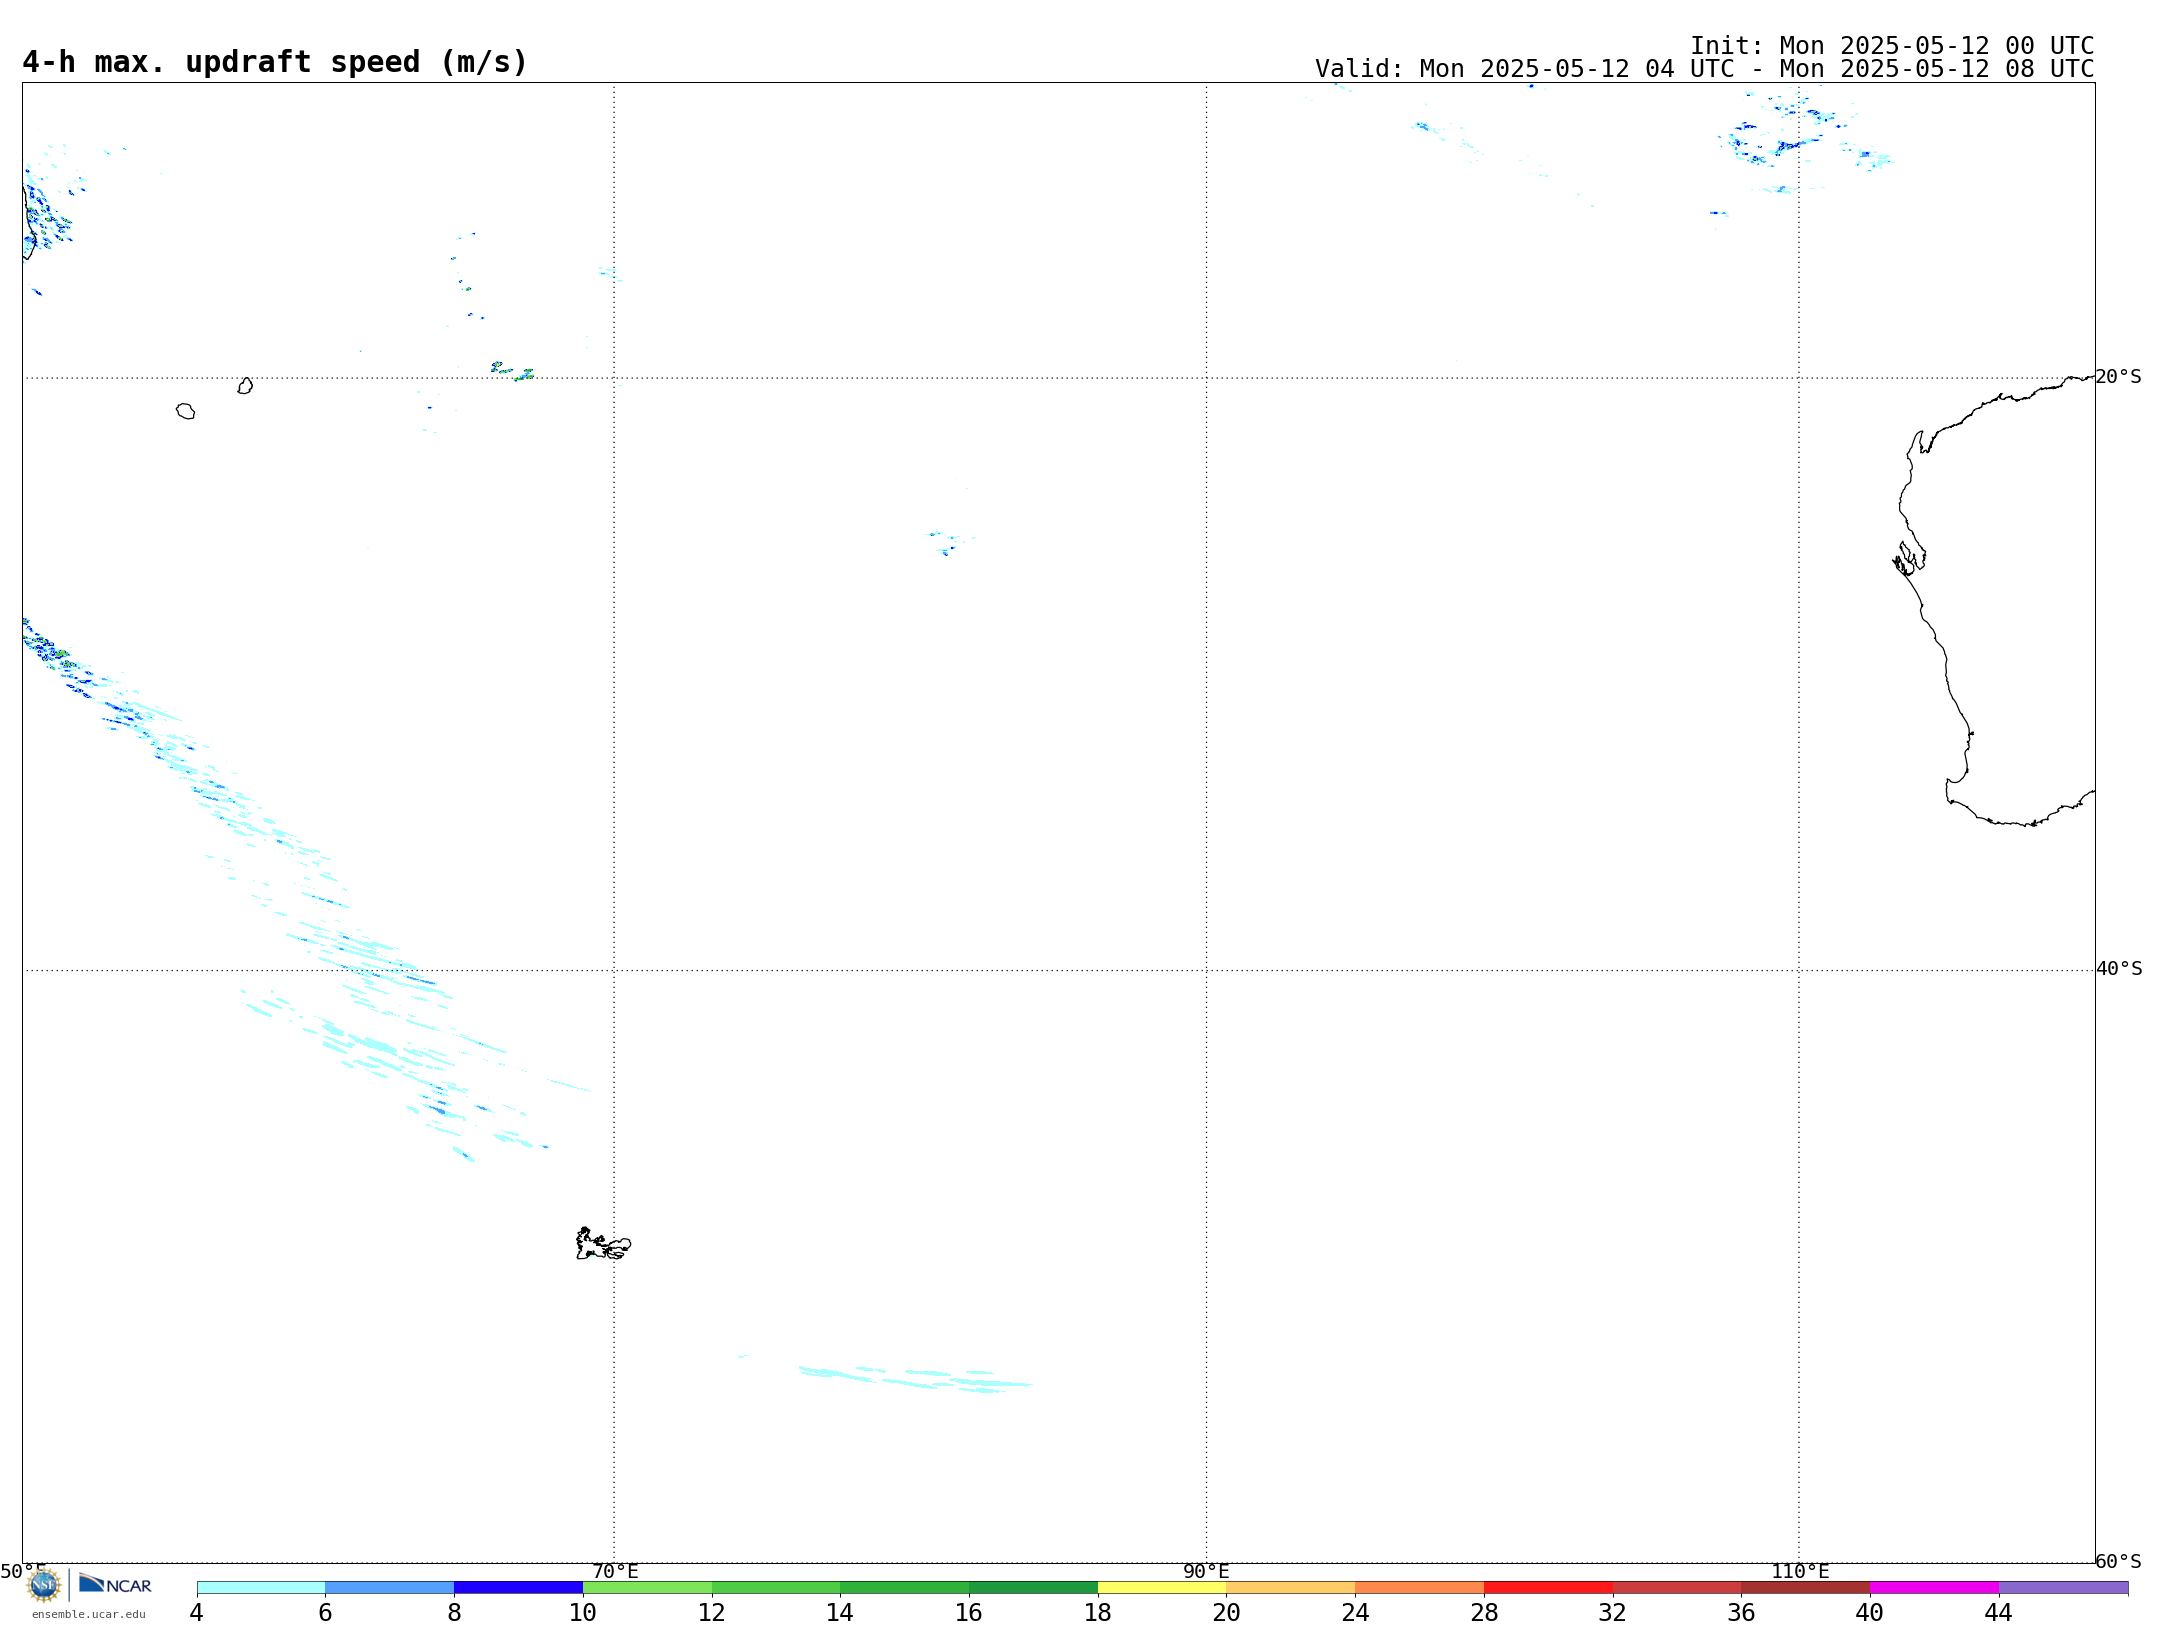Click the colorbar tick label 44

[x=1998, y=1612]
